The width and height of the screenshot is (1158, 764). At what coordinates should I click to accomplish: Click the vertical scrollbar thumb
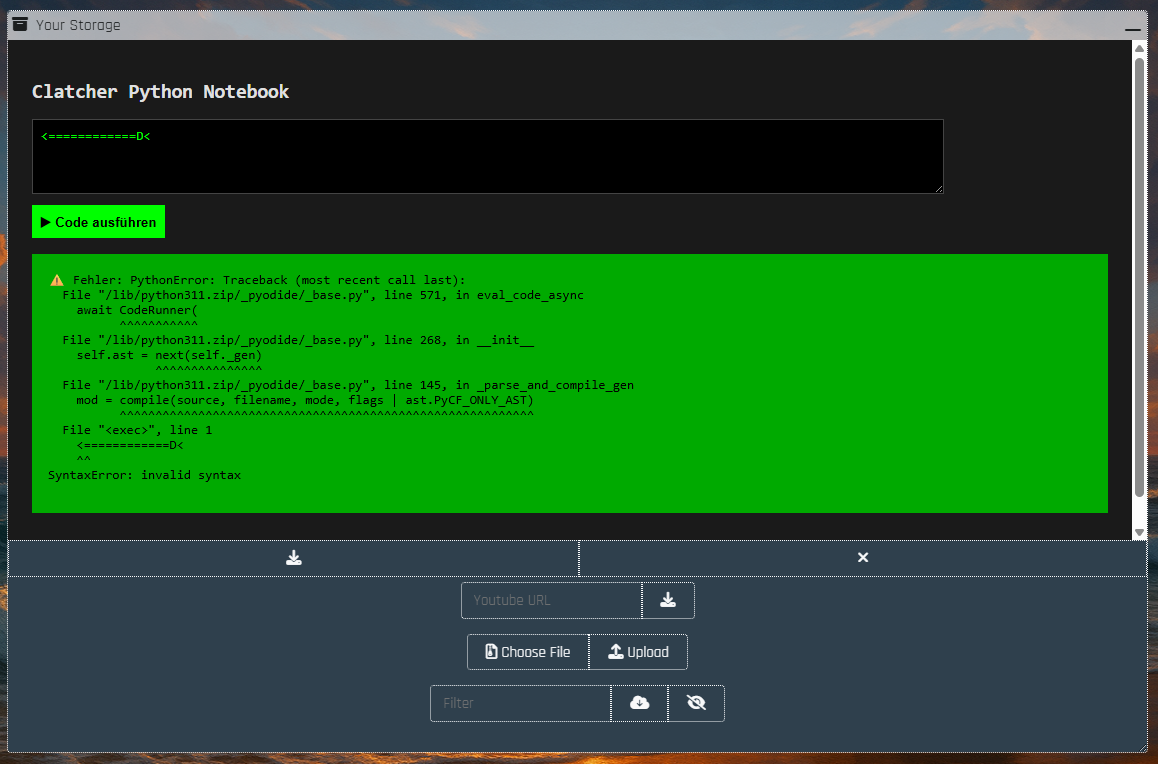click(x=1139, y=277)
